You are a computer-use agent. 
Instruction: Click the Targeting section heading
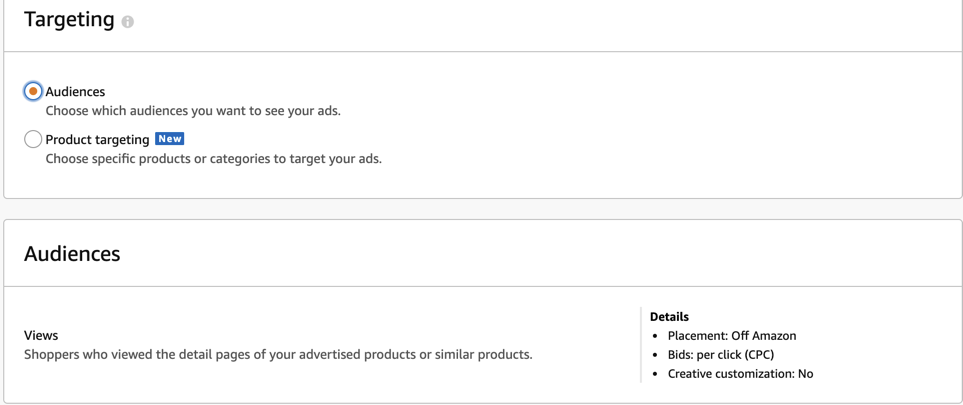click(69, 20)
